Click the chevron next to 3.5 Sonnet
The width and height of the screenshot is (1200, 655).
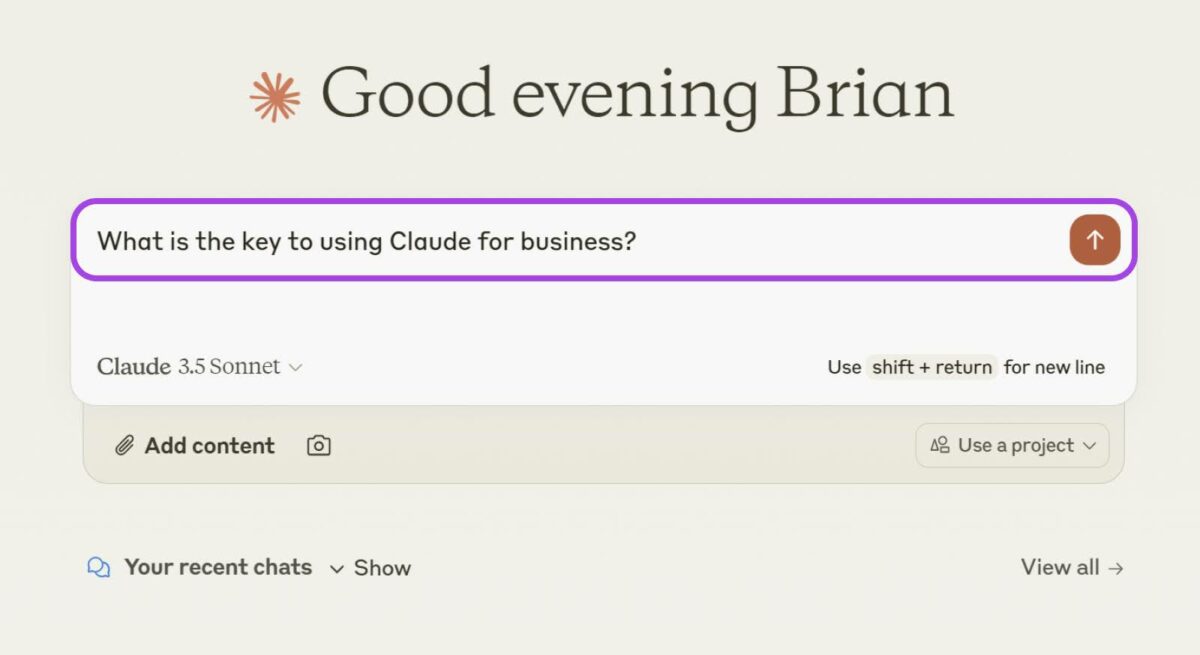295,368
